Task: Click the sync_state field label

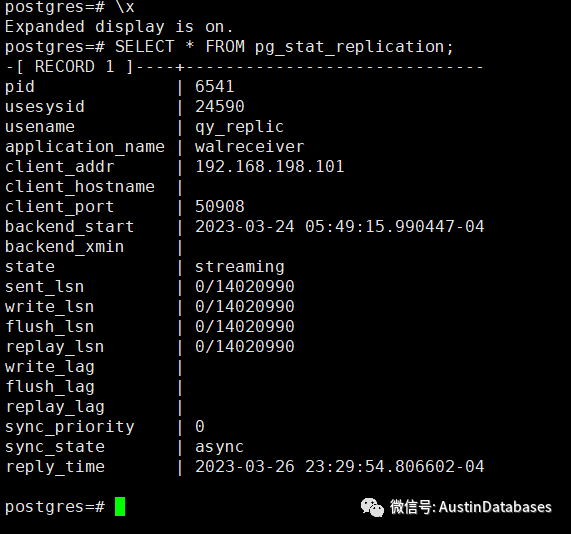Action: 55,448
